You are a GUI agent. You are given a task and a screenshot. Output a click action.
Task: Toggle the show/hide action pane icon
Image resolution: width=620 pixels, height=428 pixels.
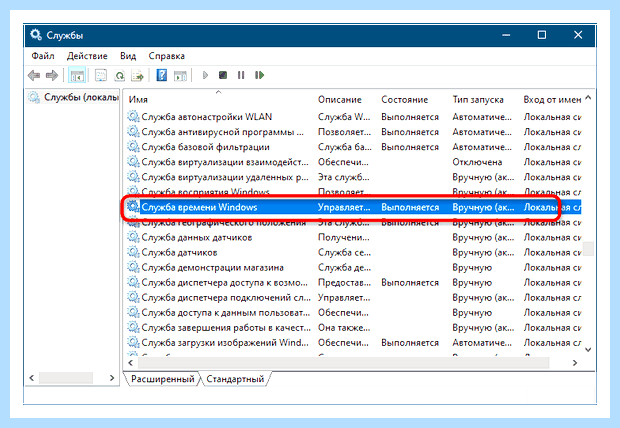tap(180, 75)
